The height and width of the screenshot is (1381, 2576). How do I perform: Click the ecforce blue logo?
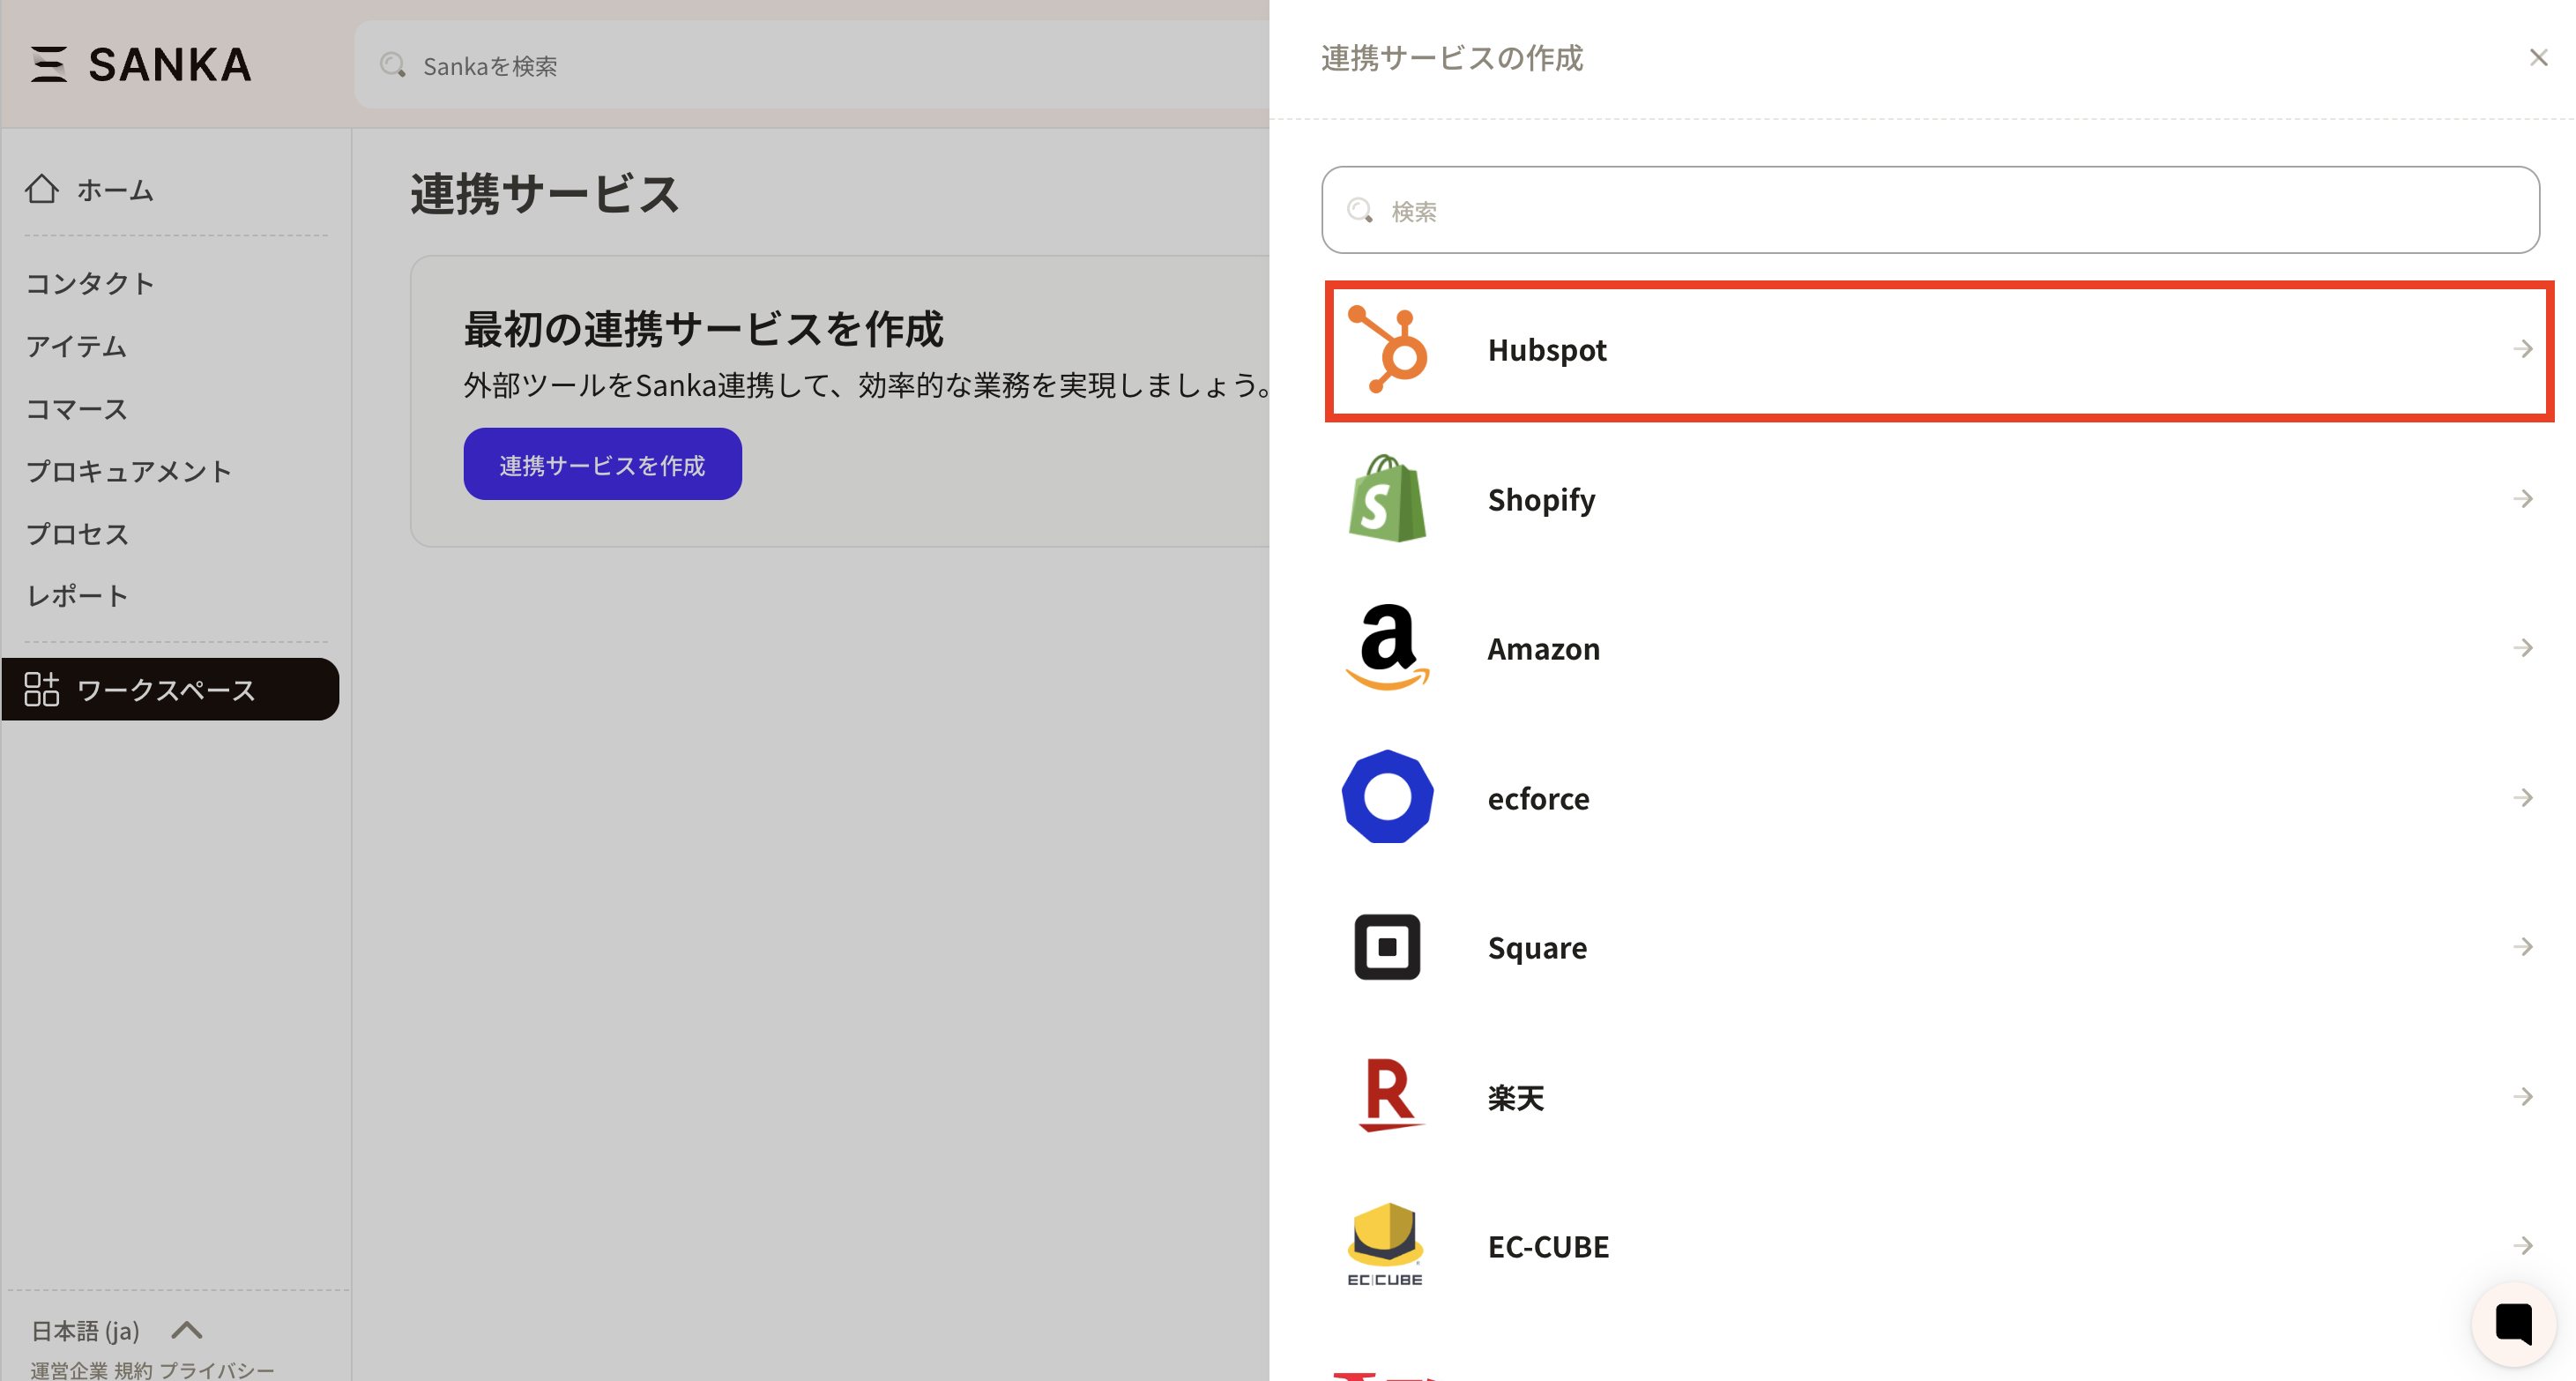pyautogui.click(x=1387, y=797)
